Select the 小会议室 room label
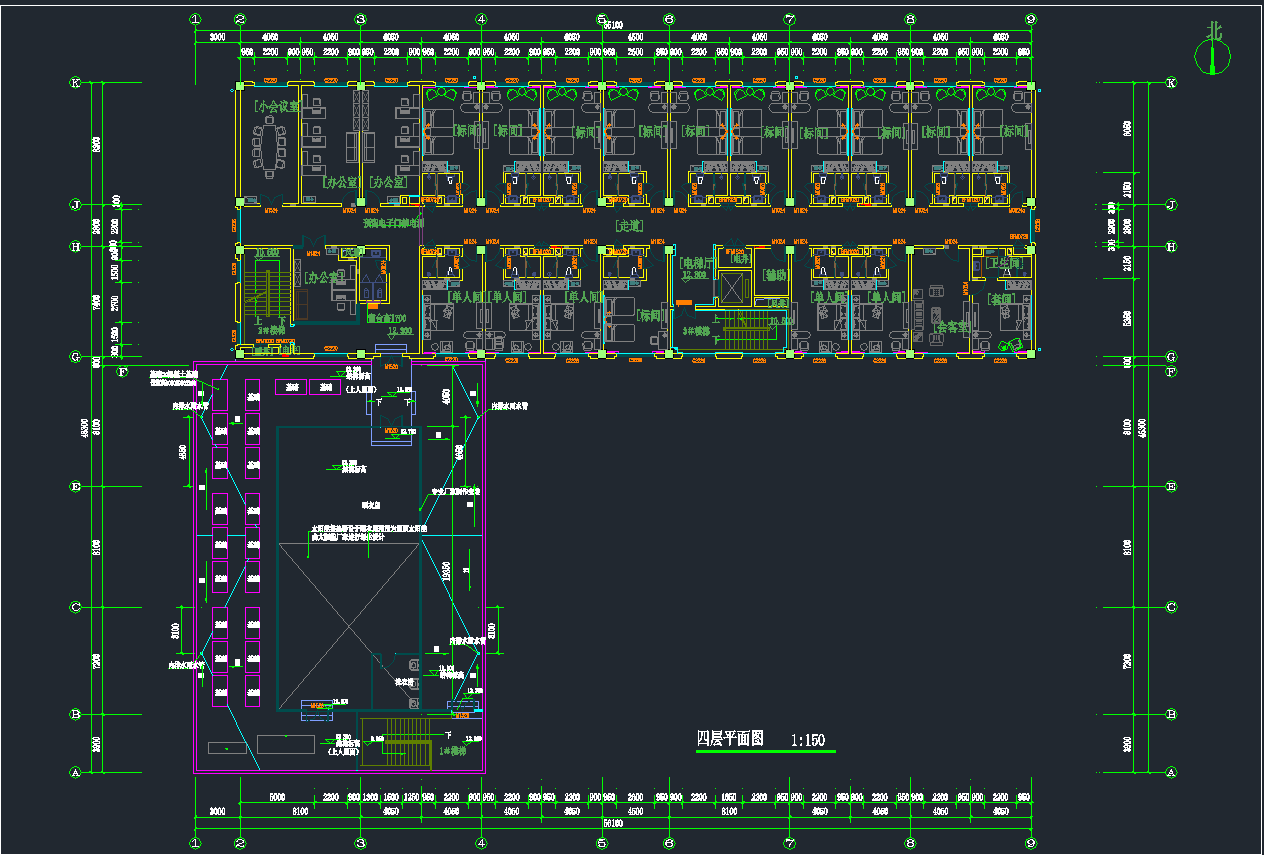The width and height of the screenshot is (1264, 855). pyautogui.click(x=276, y=106)
